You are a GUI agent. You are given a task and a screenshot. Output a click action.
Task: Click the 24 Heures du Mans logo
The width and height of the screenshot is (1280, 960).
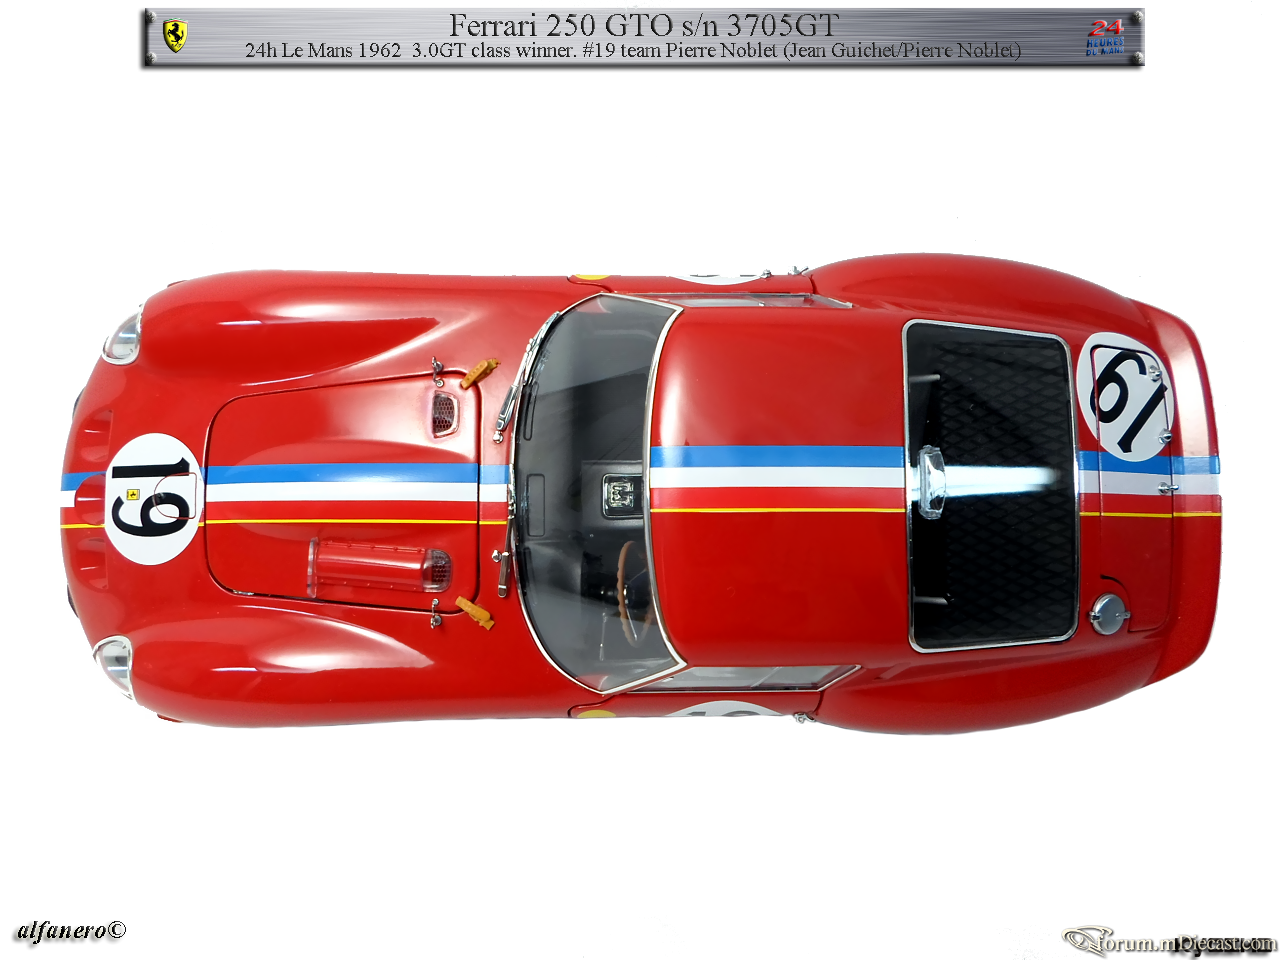(1105, 37)
